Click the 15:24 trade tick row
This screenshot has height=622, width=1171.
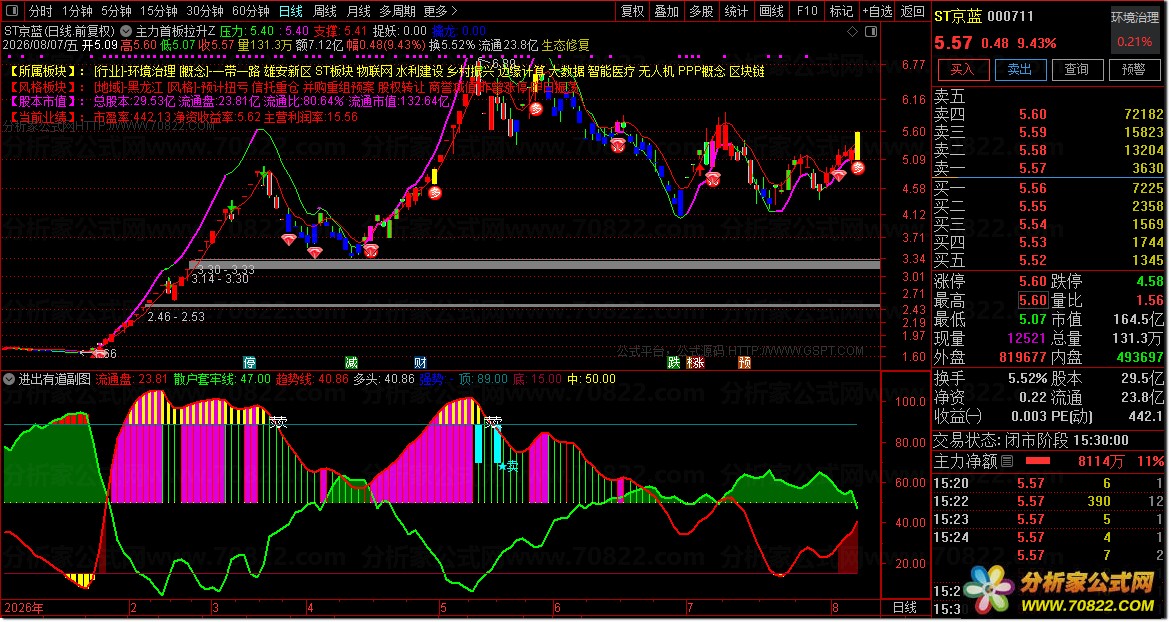point(1049,537)
